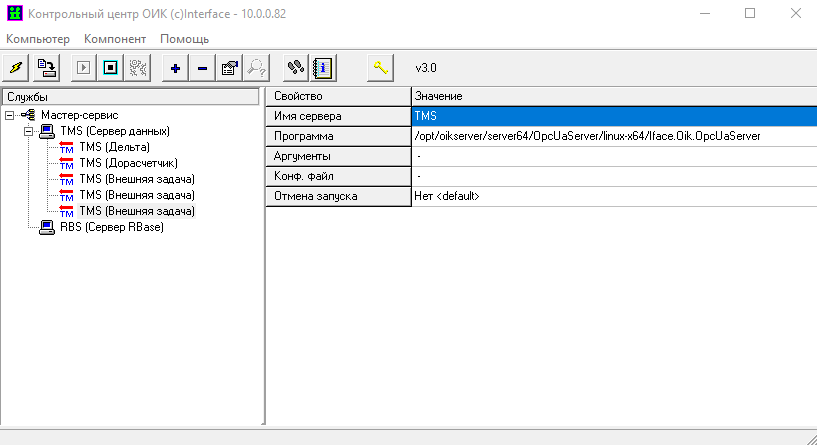
Task: Click the minus remove component icon
Action: click(x=201, y=68)
